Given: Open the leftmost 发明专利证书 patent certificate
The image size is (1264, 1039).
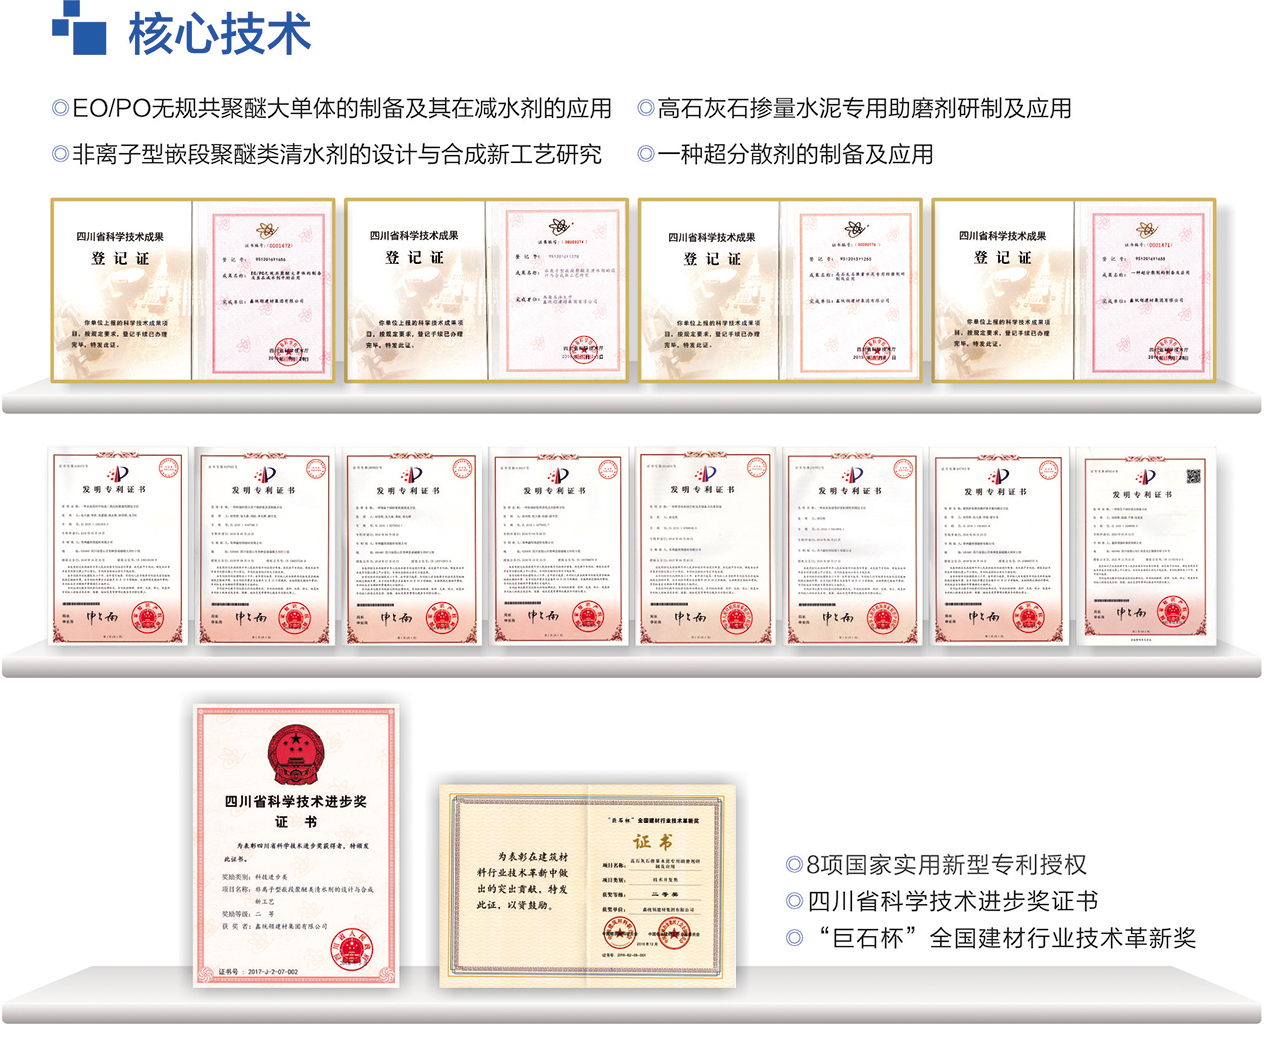Looking at the screenshot, I should 118,546.
